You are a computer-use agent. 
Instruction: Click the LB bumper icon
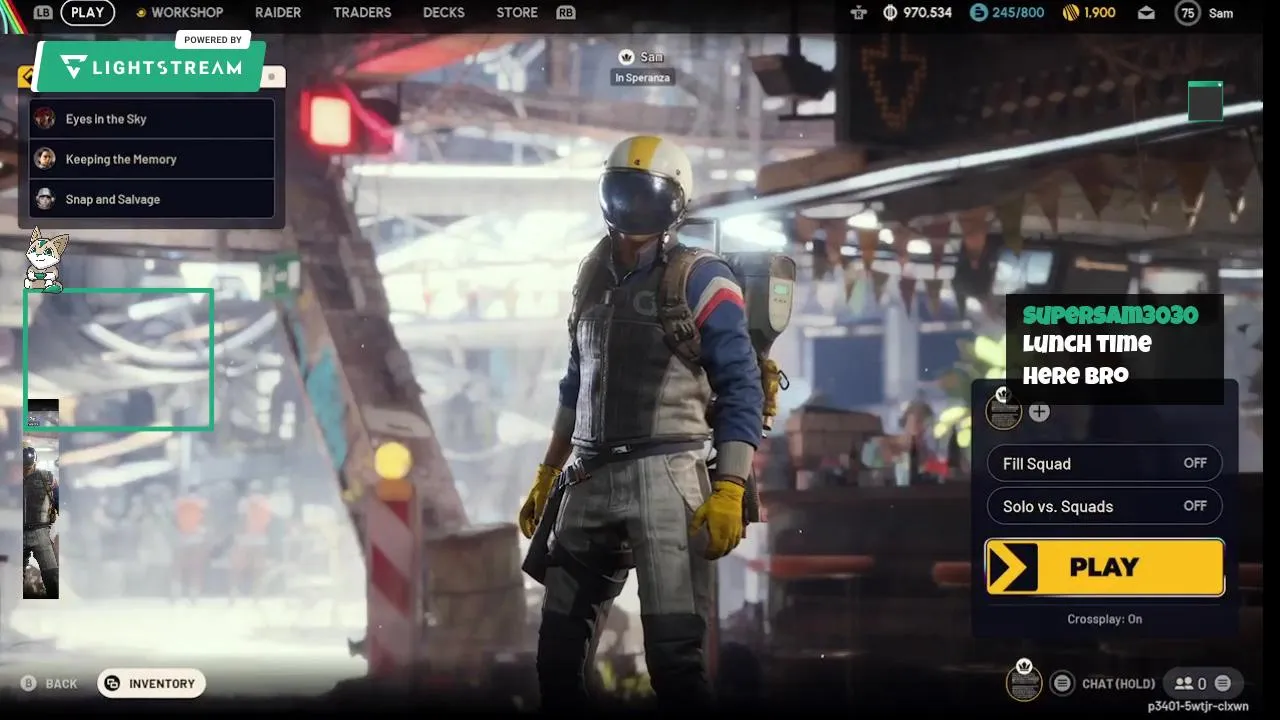pos(43,13)
